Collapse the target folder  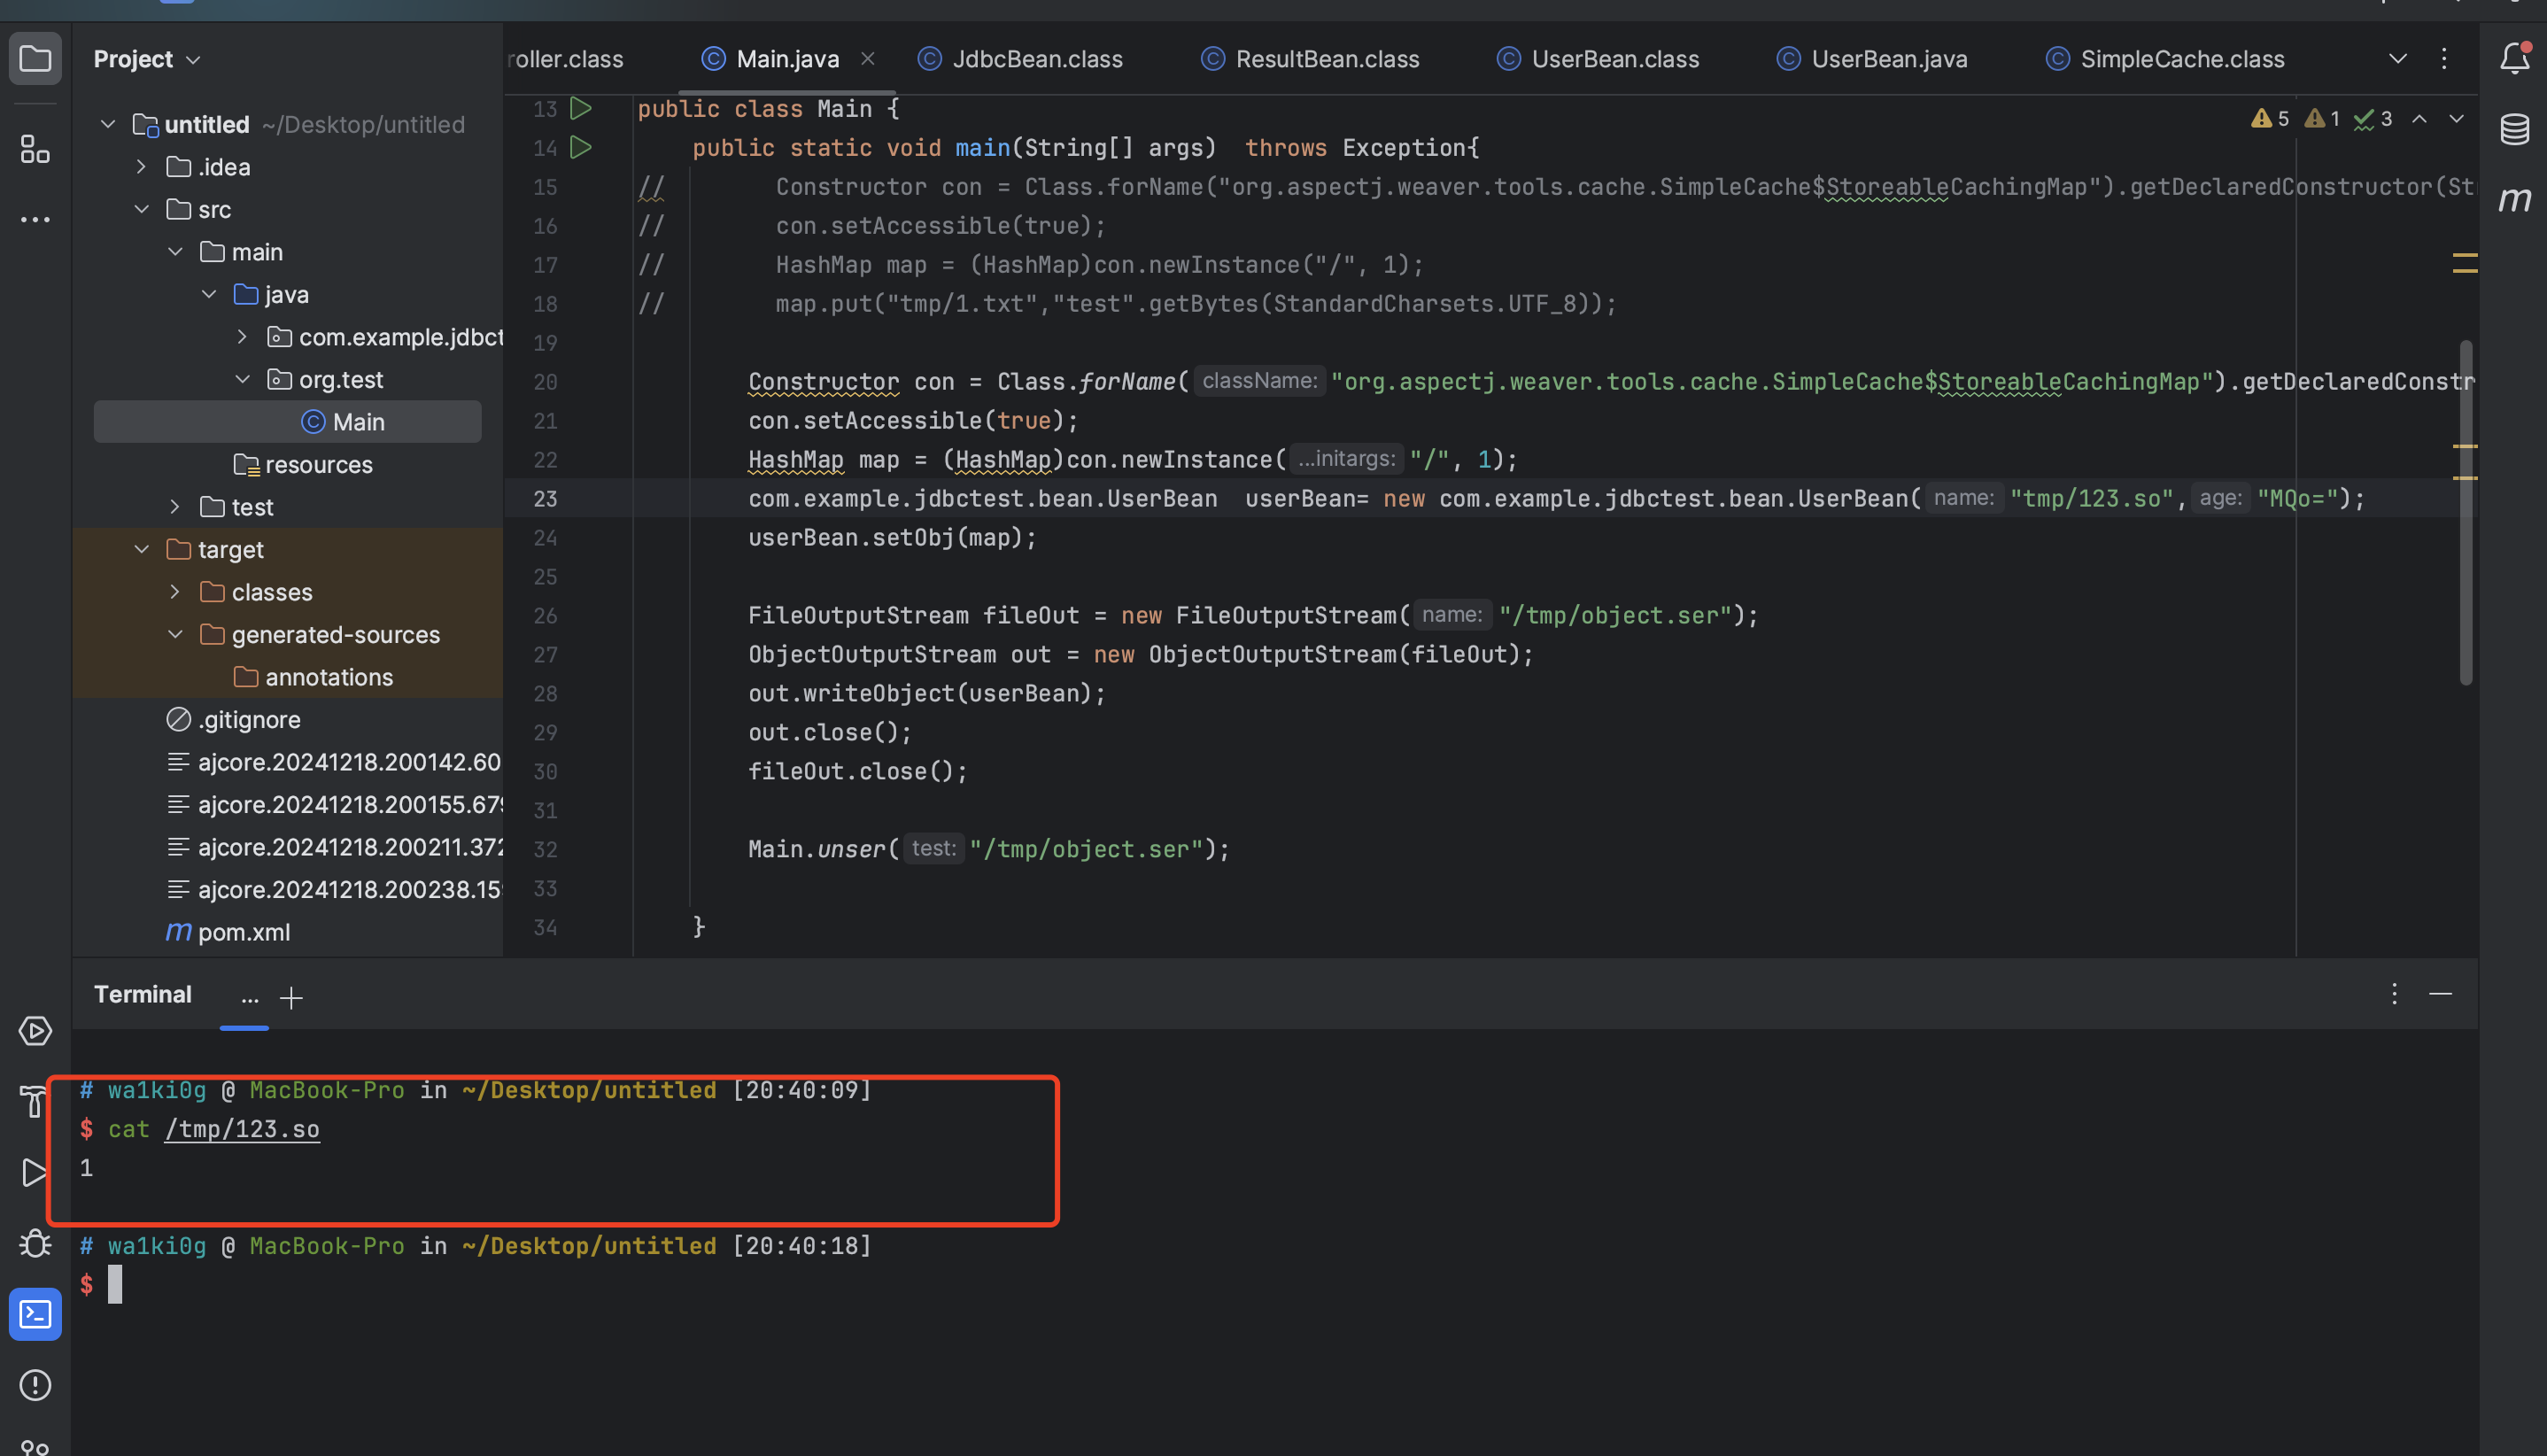(141, 549)
